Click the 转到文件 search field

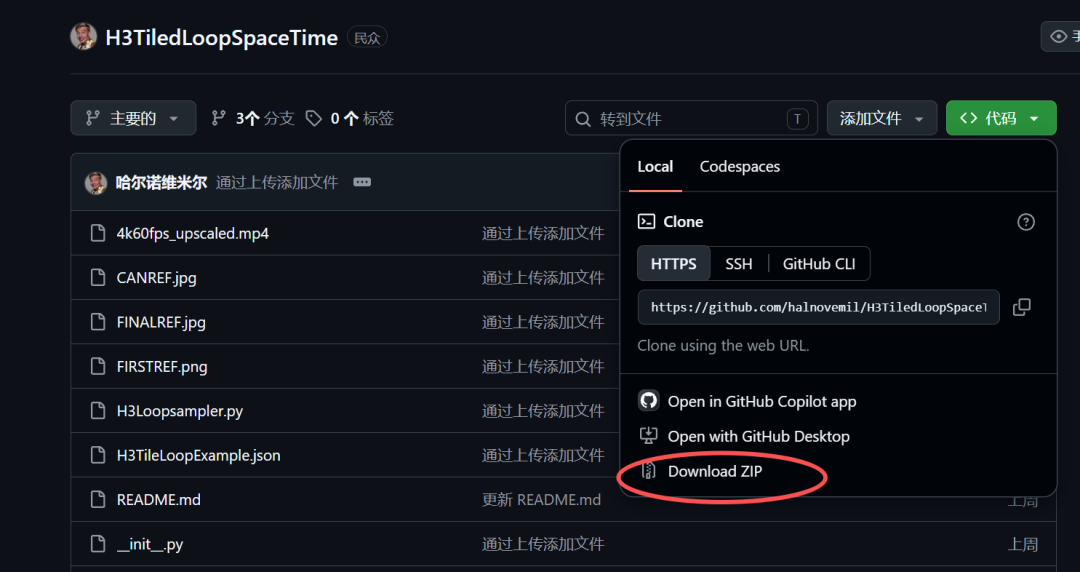click(x=691, y=119)
